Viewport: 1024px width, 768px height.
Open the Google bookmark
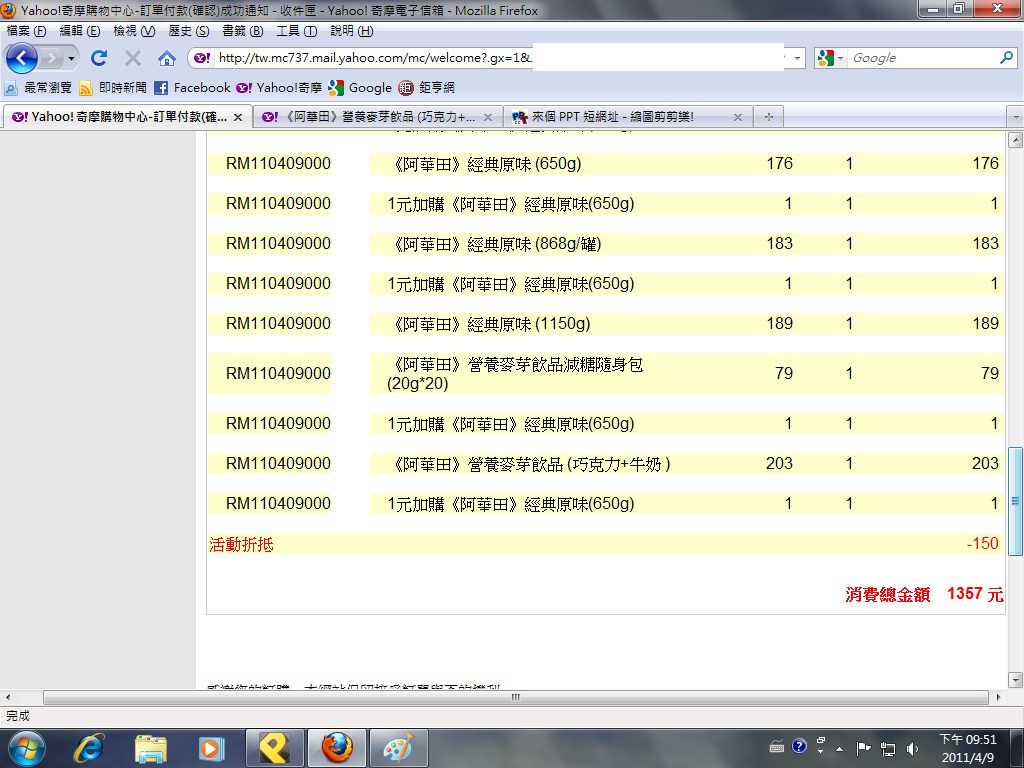click(360, 88)
